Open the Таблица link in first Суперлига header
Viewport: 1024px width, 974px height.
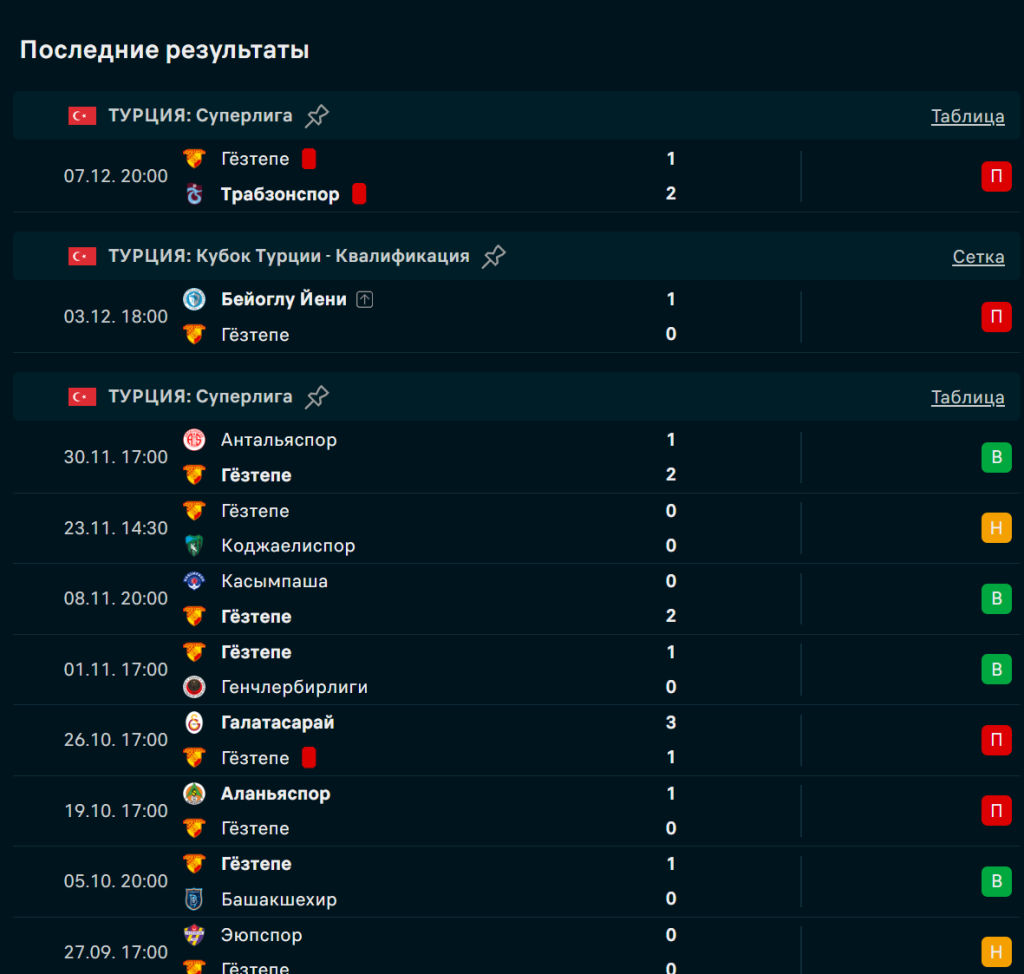967,116
